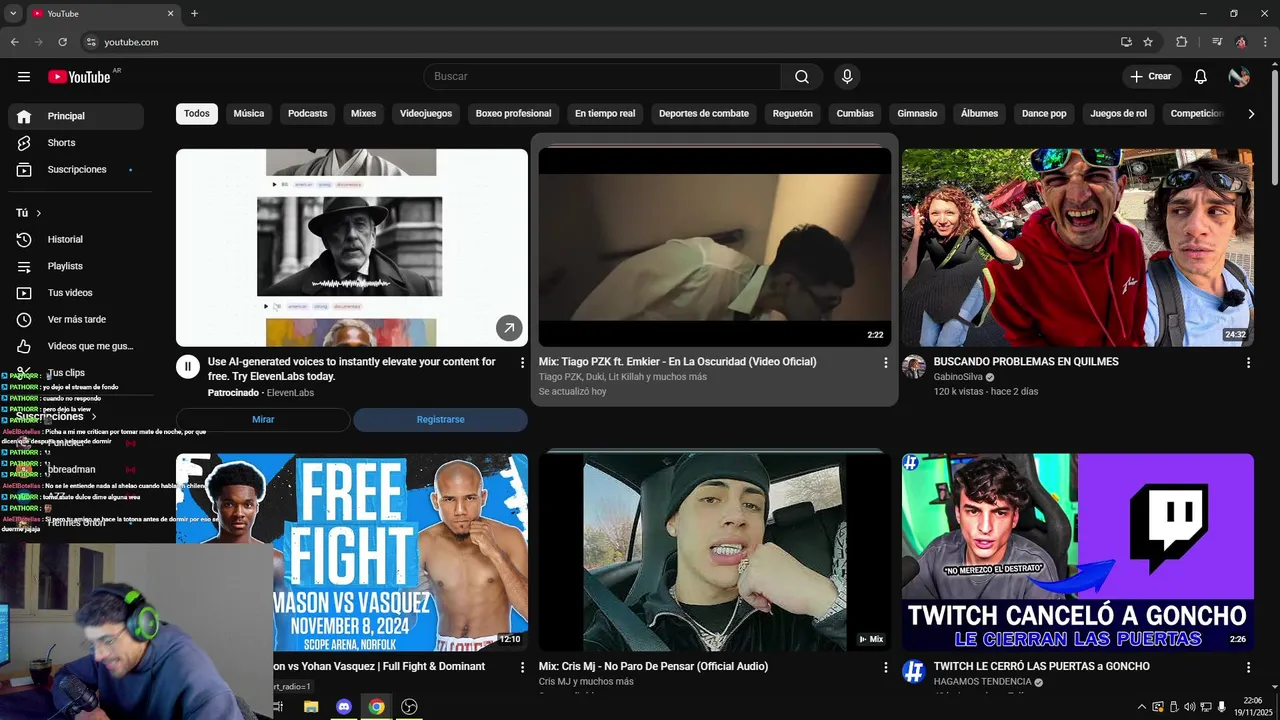Click the Registrarse button on the ad
Viewport: 1280px width, 720px height.
441,420
